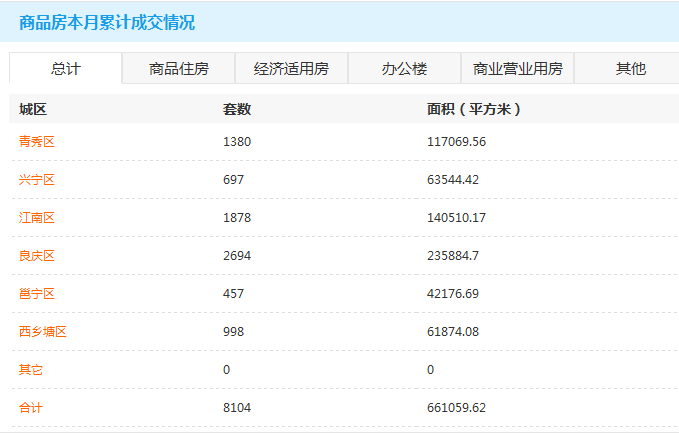The width and height of the screenshot is (679, 433).
Task: Select the 经济适用房 tab
Action: click(291, 69)
